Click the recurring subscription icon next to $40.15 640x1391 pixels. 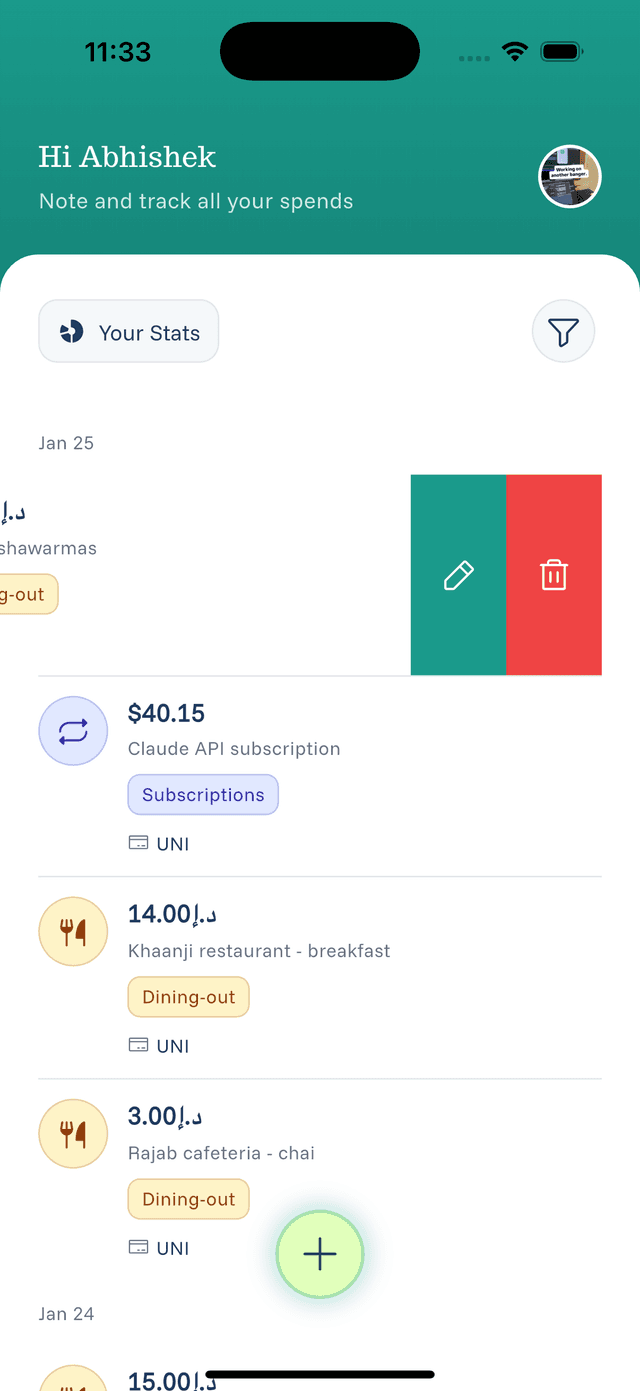pyautogui.click(x=73, y=731)
